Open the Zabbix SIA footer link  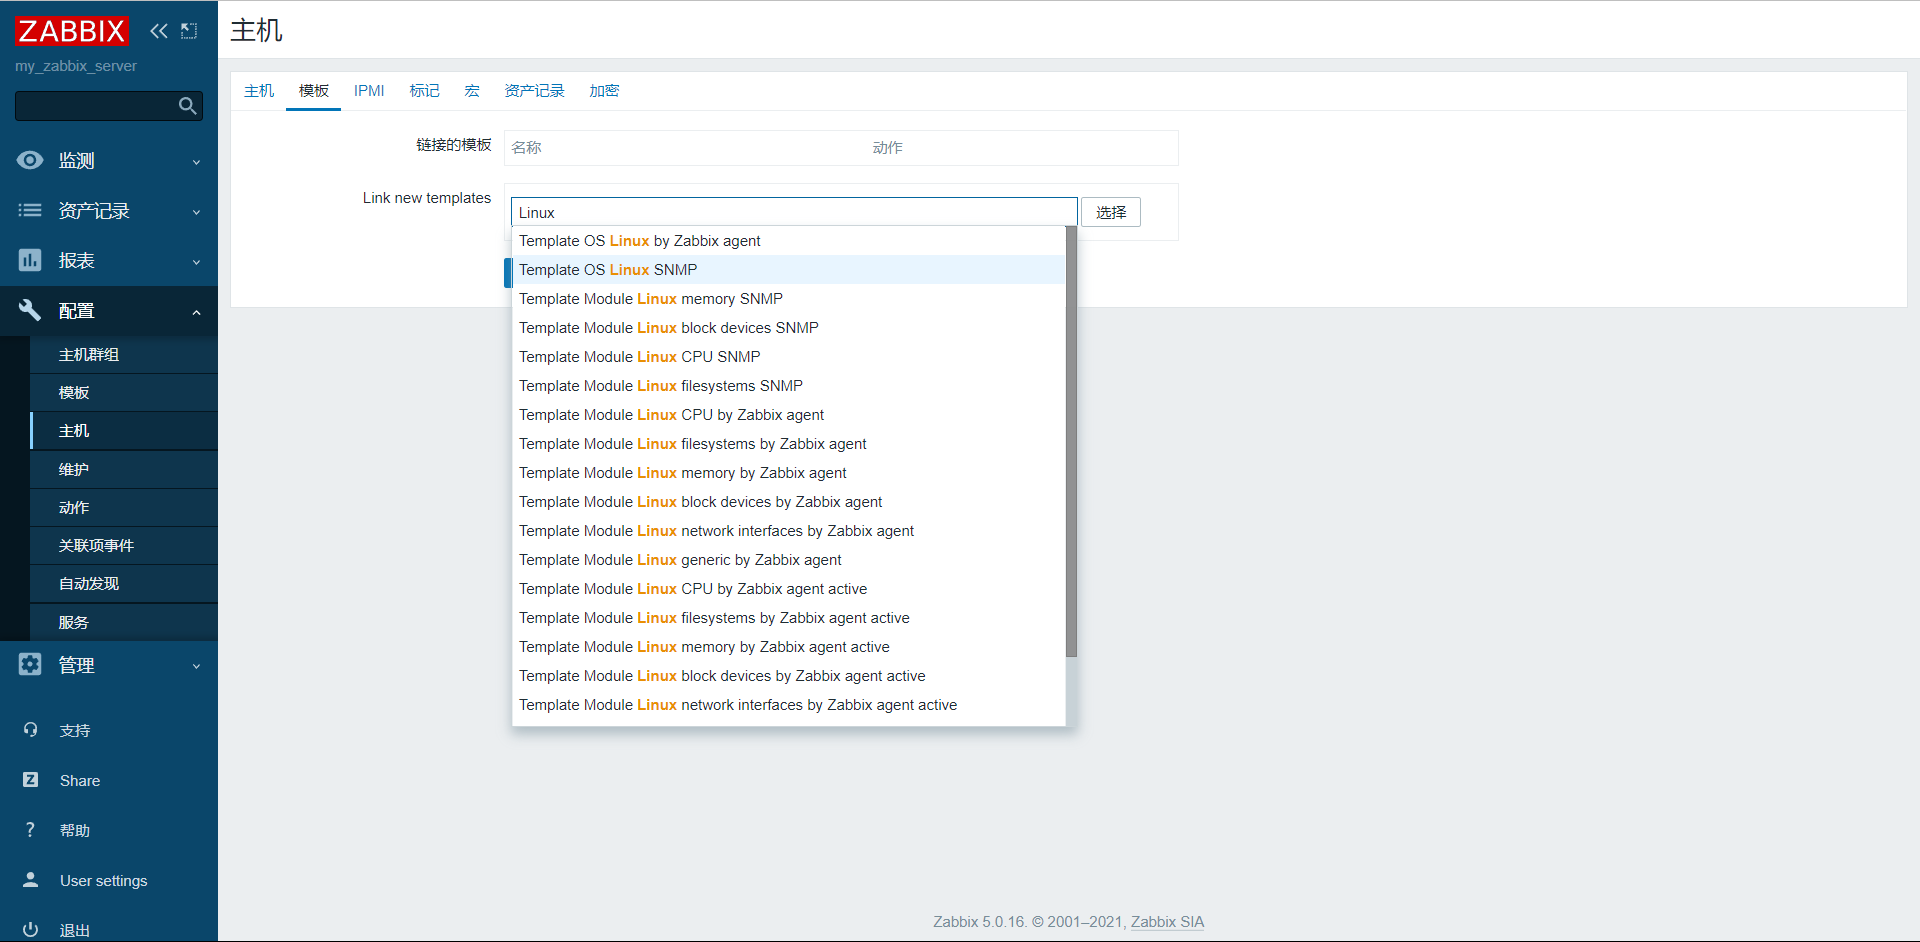[1167, 922]
